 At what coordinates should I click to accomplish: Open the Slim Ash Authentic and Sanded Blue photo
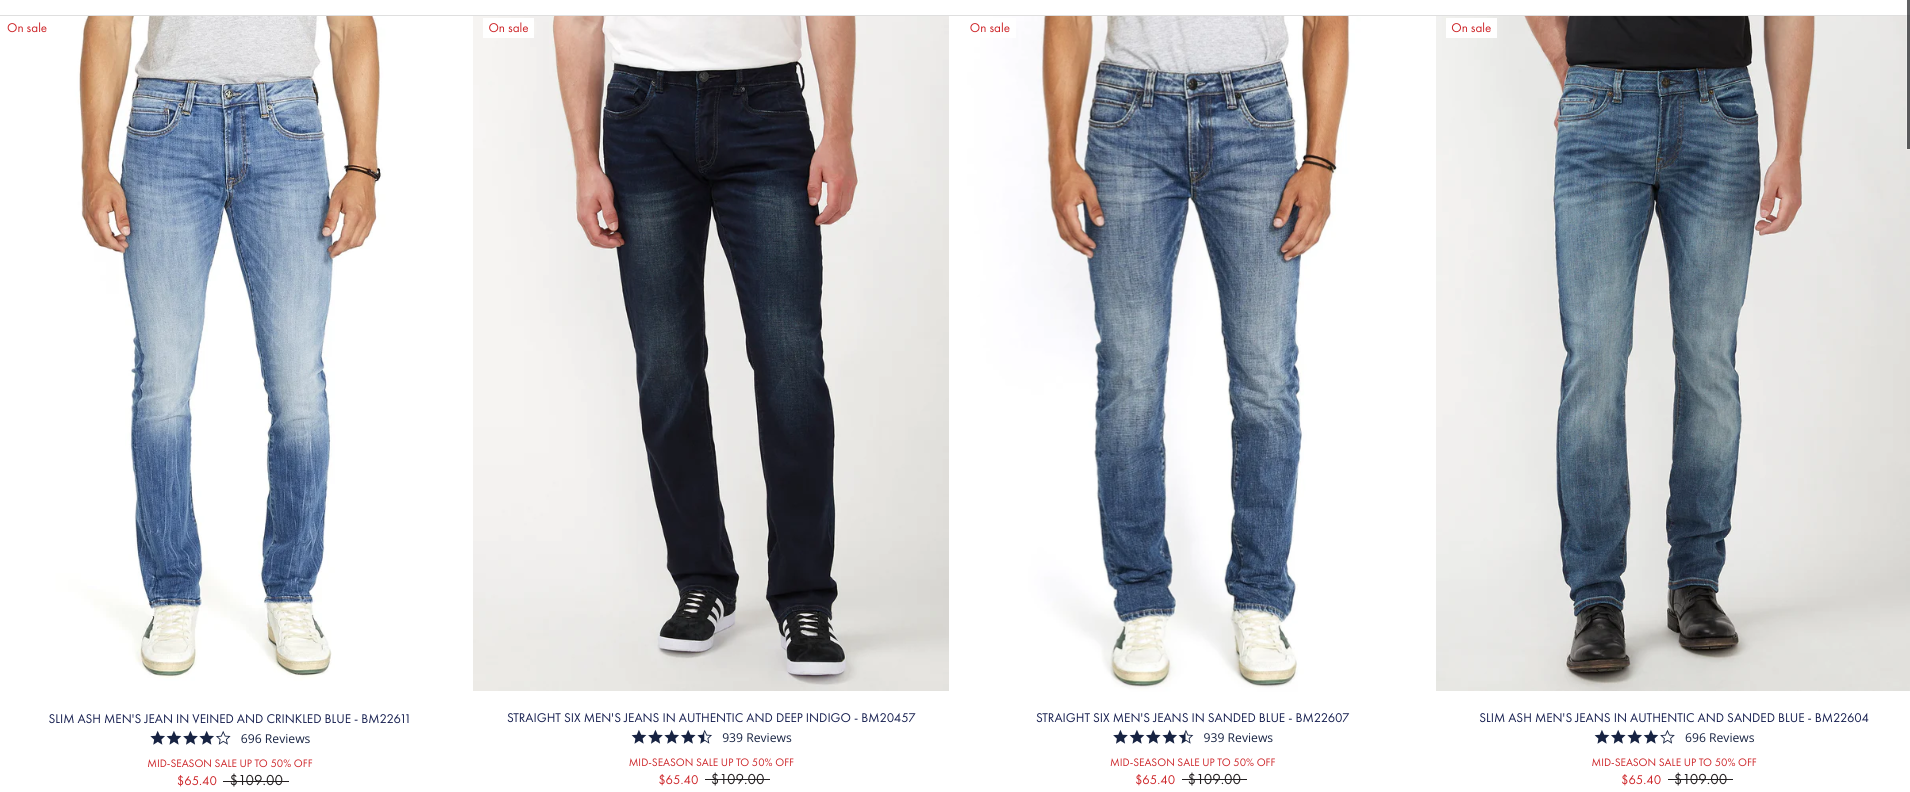(1673, 353)
